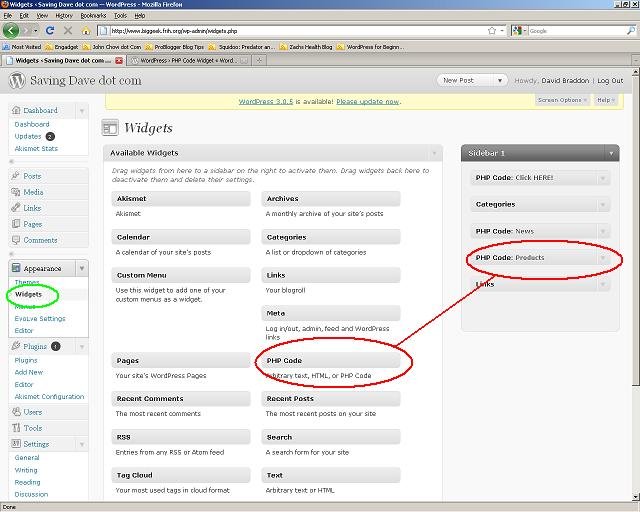Open the Bookmarks menu
640x512 pixels.
[93, 16]
